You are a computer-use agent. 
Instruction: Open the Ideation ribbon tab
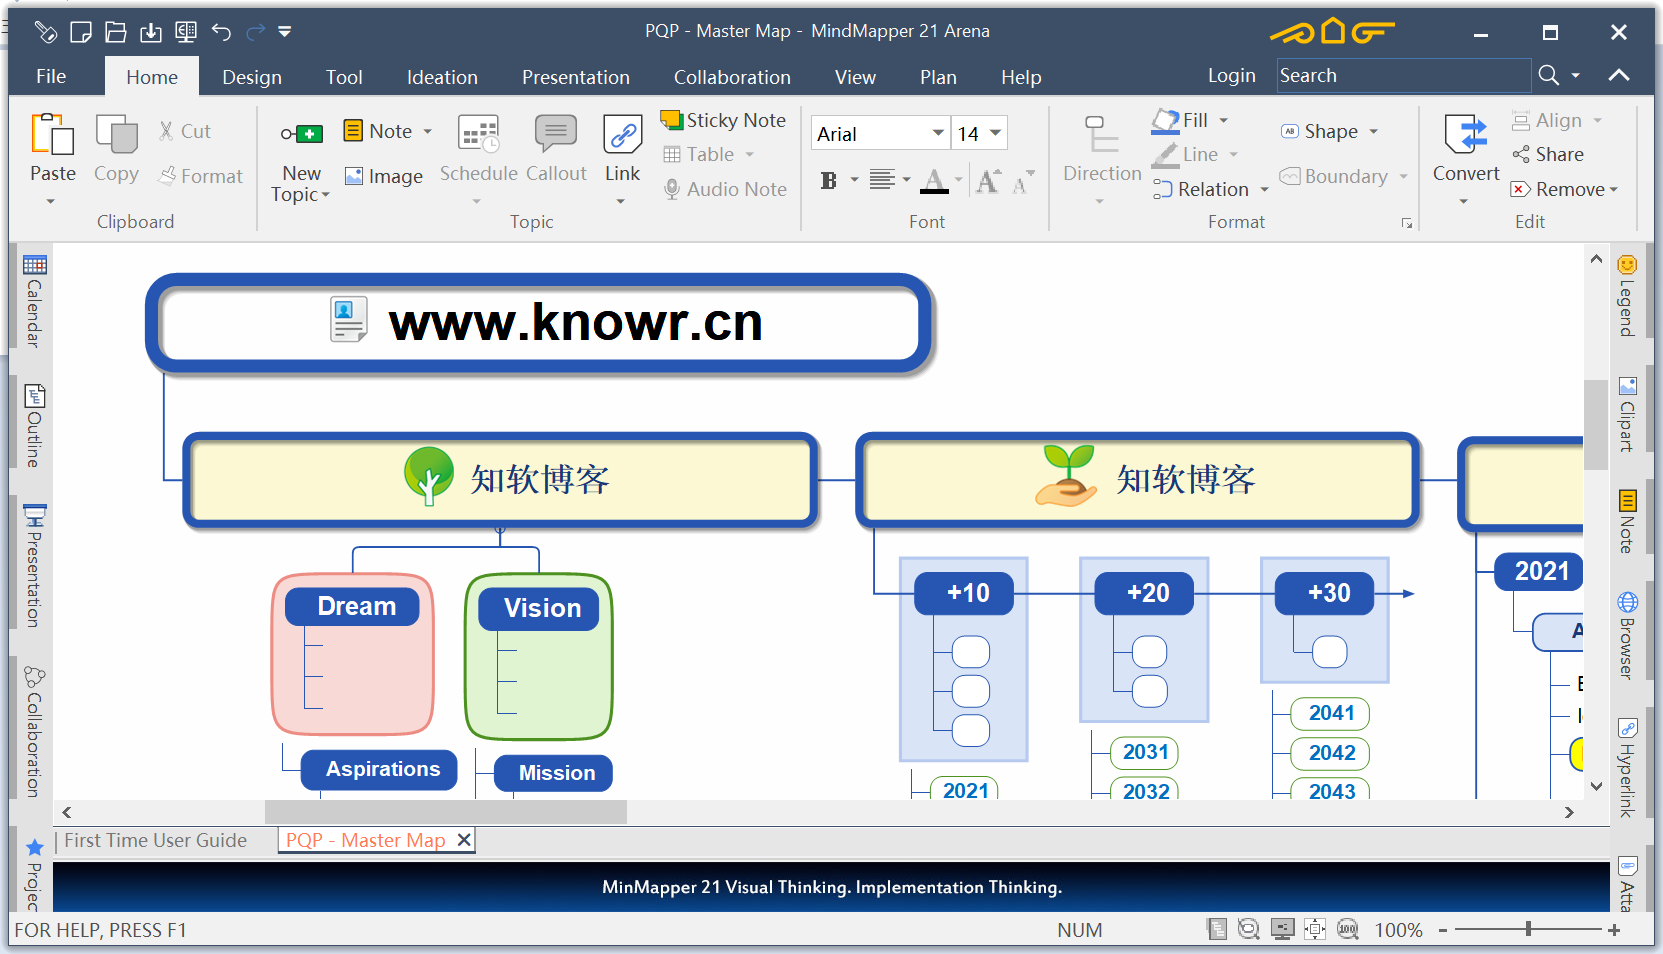pyautogui.click(x=442, y=77)
